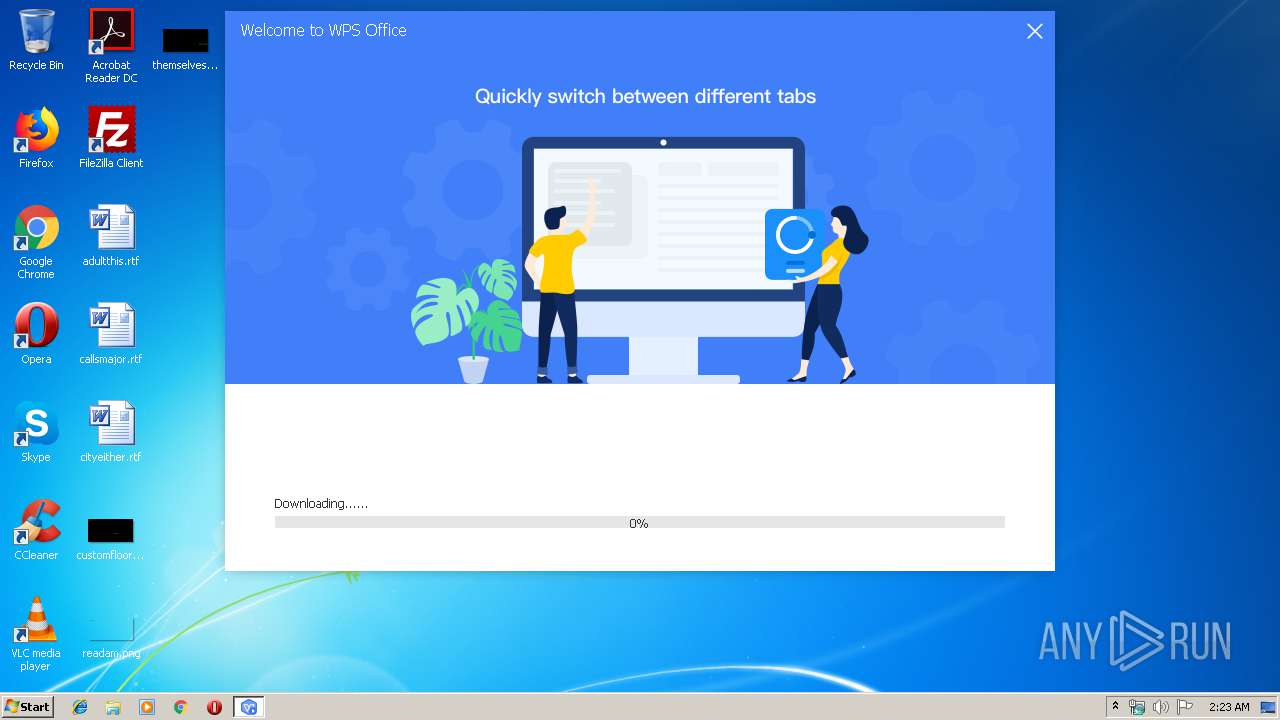The height and width of the screenshot is (720, 1280).
Task: Select the 'customfloor...' desktop file
Action: click(x=110, y=538)
